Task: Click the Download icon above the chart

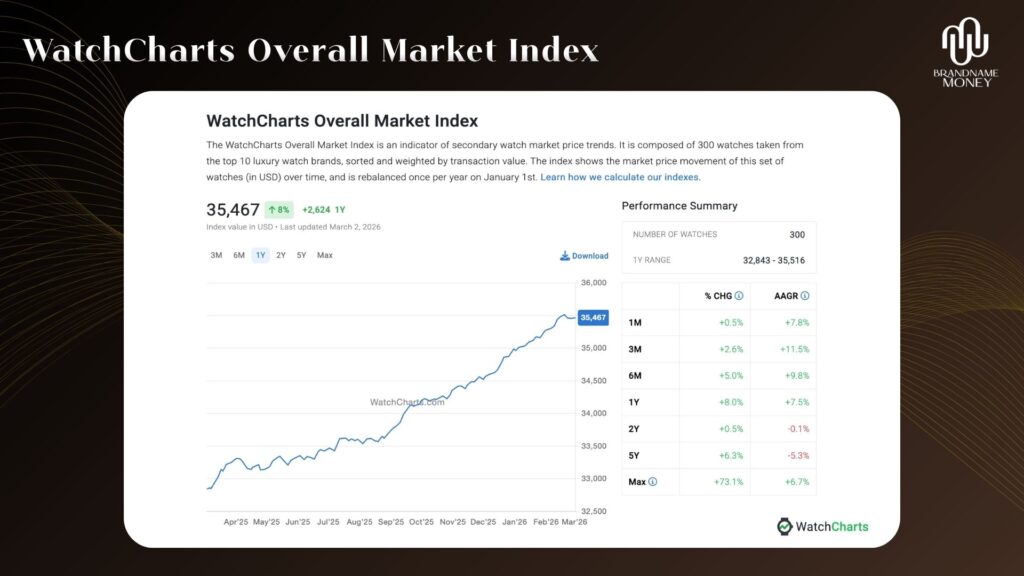Action: 563,256
